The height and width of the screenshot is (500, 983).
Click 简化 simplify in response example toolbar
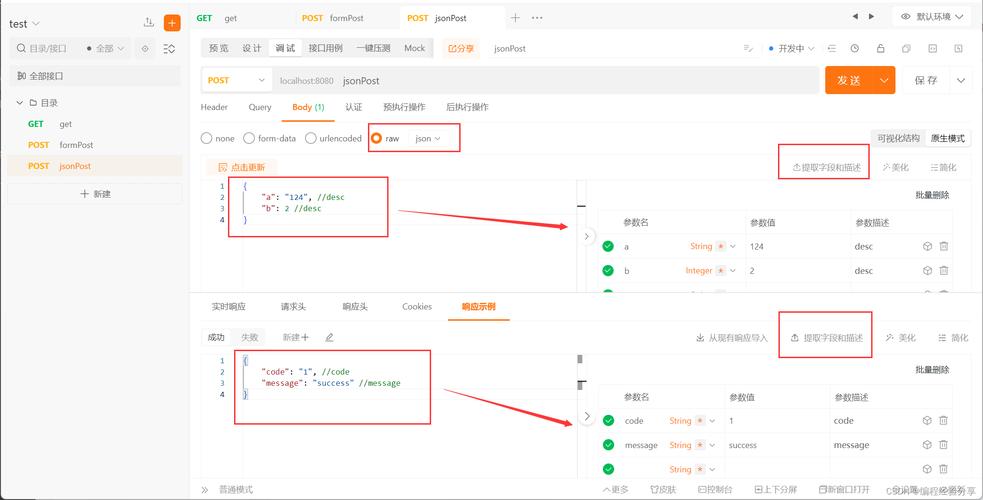coord(953,338)
